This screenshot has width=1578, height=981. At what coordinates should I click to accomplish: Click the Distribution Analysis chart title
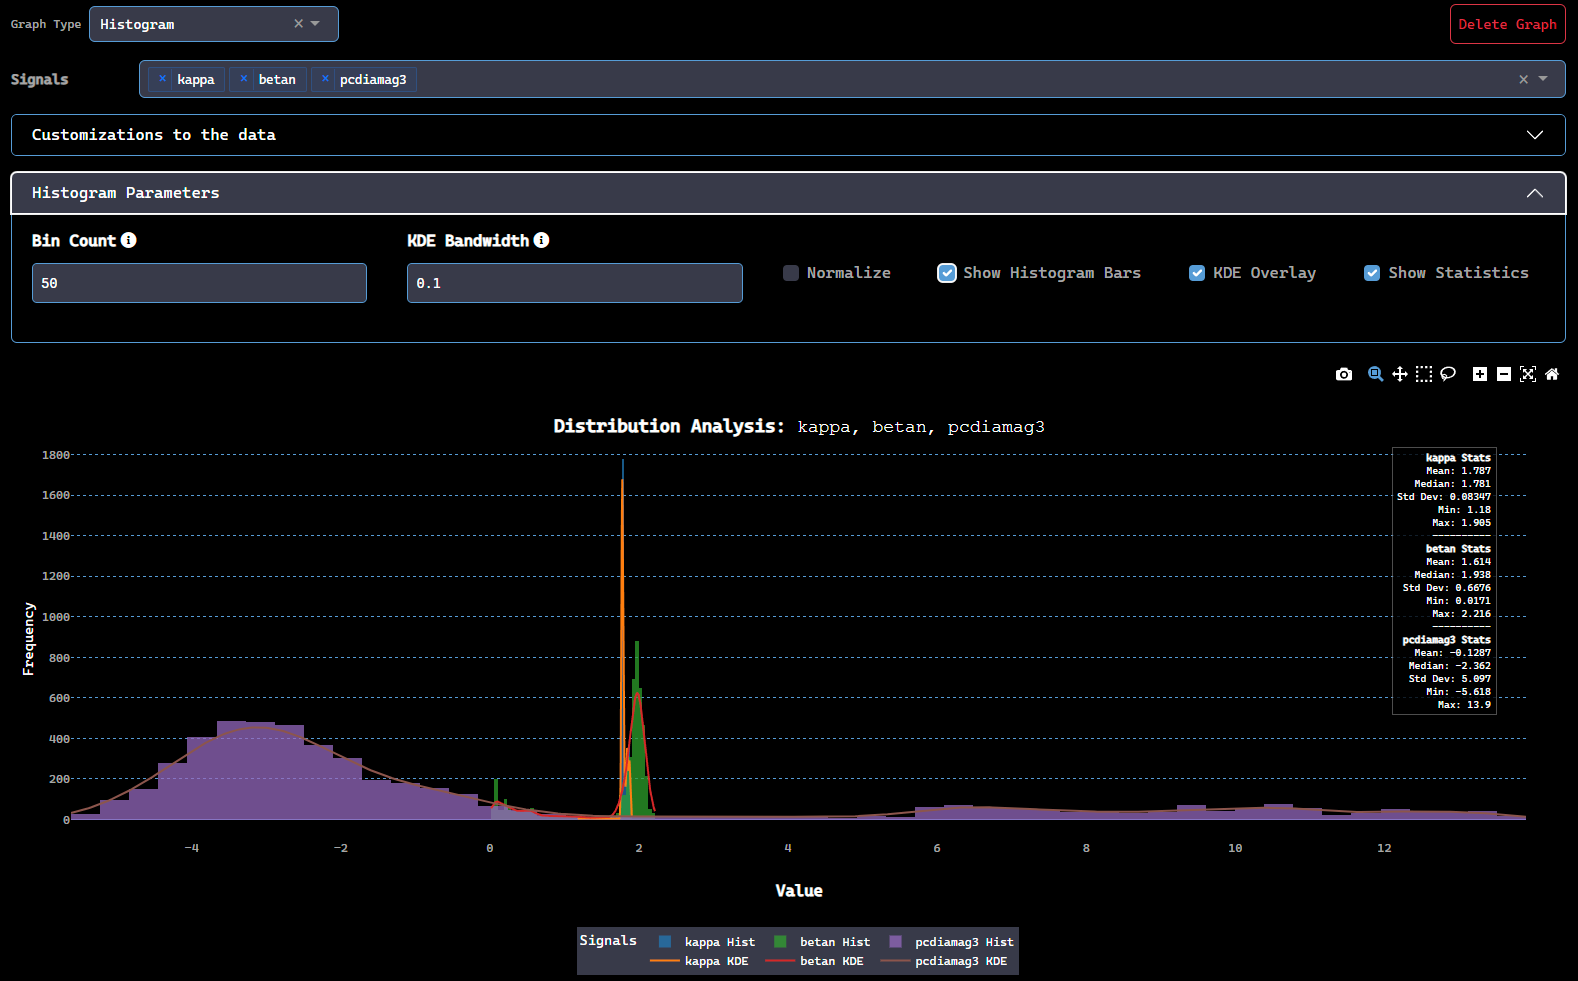click(799, 427)
